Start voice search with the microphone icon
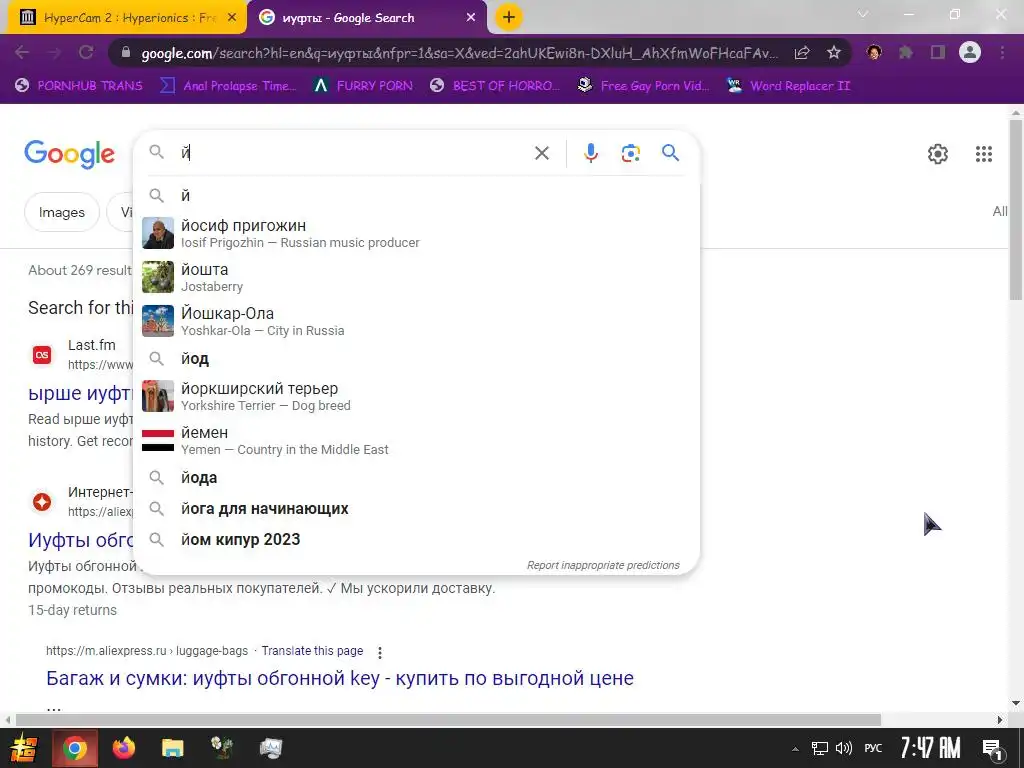The width and height of the screenshot is (1024, 768). (590, 153)
